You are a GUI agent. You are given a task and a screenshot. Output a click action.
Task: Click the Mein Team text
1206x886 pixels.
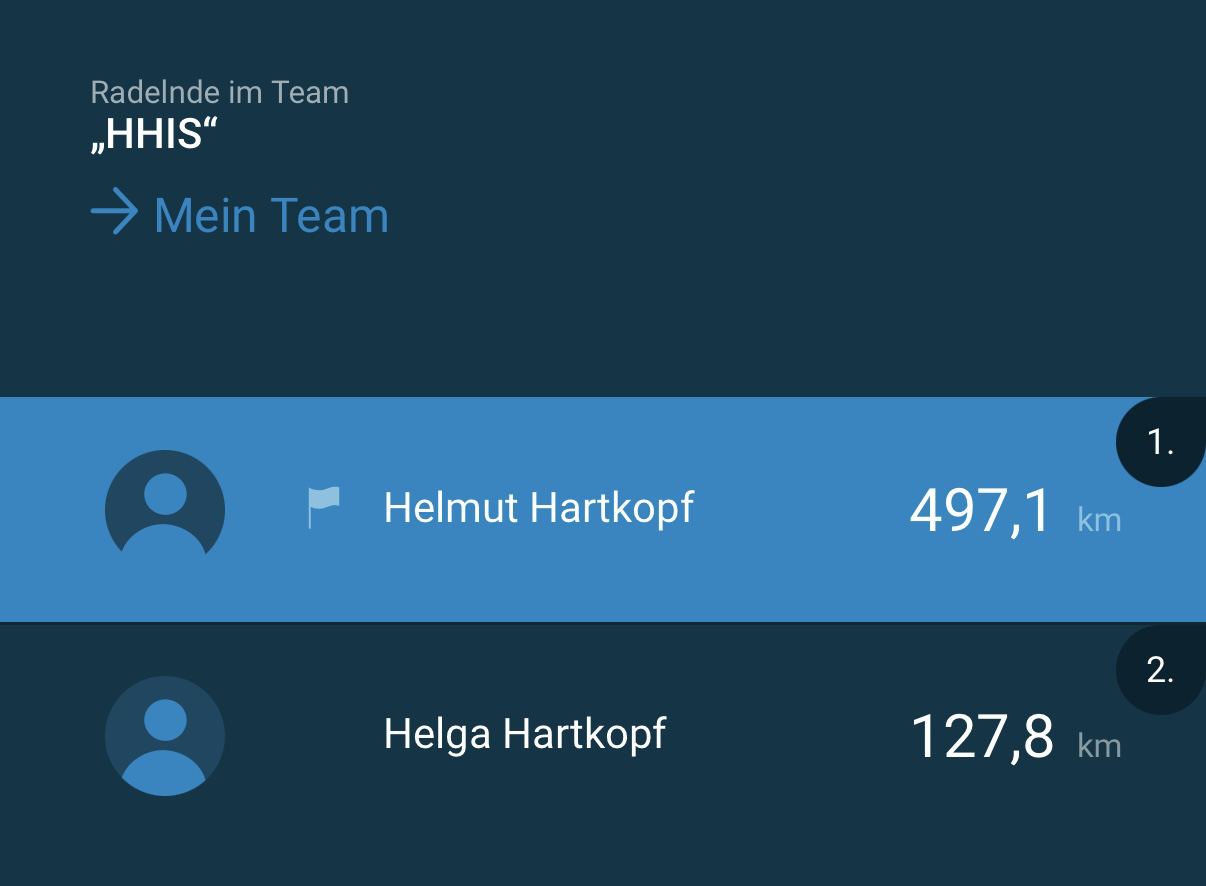(271, 215)
